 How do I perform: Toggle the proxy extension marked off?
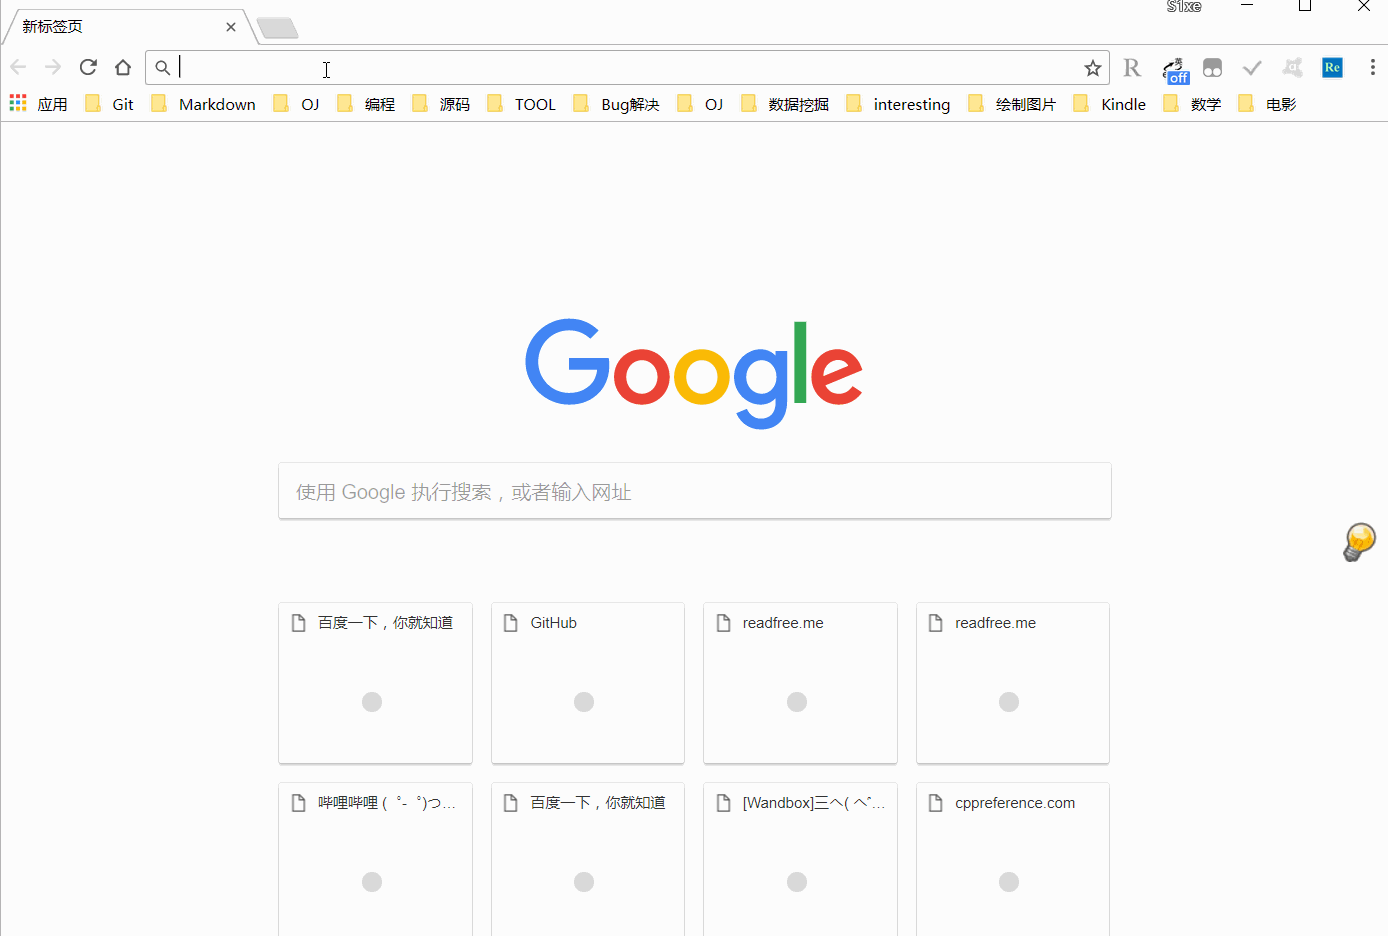tap(1175, 70)
